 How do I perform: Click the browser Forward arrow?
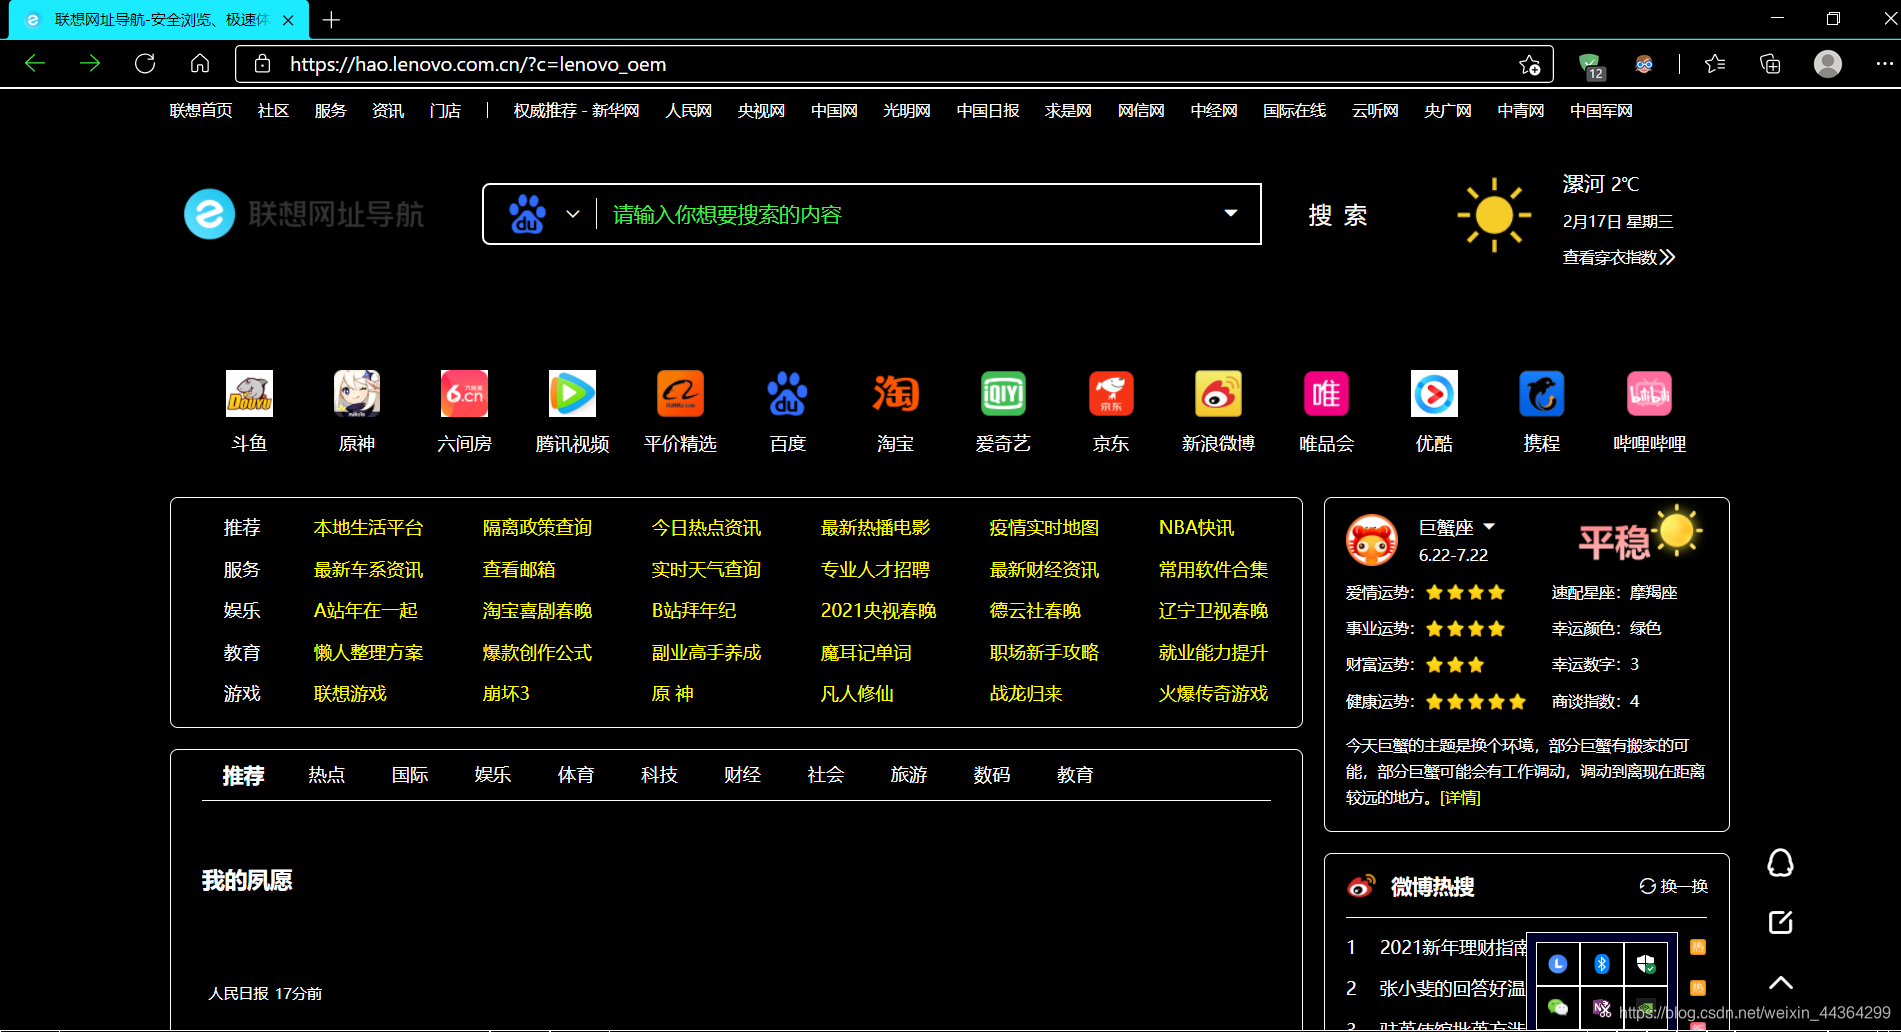click(90, 64)
